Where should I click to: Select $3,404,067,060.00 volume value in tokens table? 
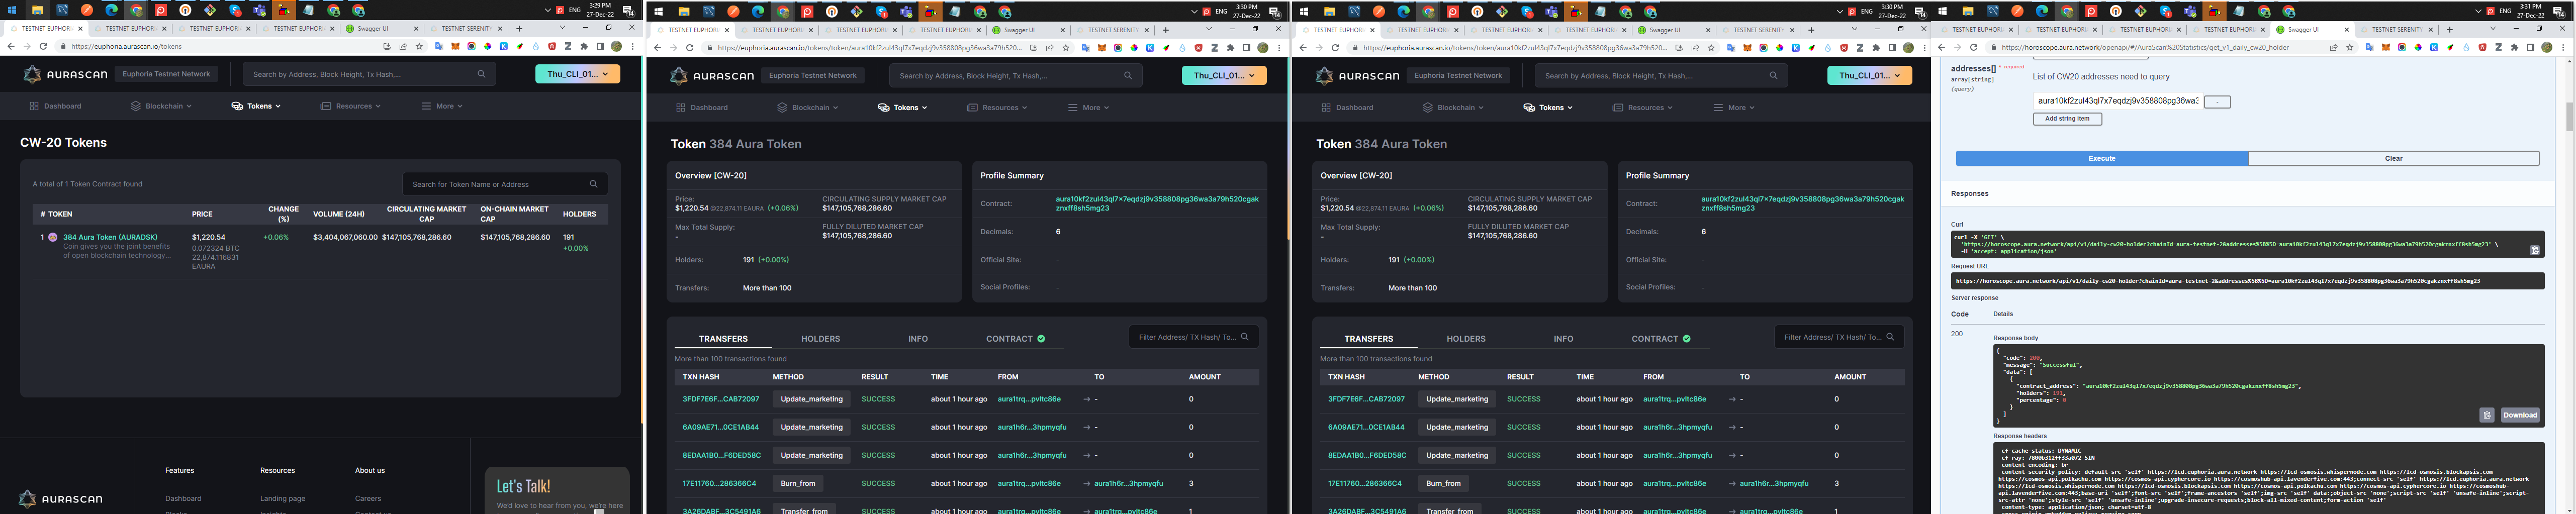pos(345,238)
